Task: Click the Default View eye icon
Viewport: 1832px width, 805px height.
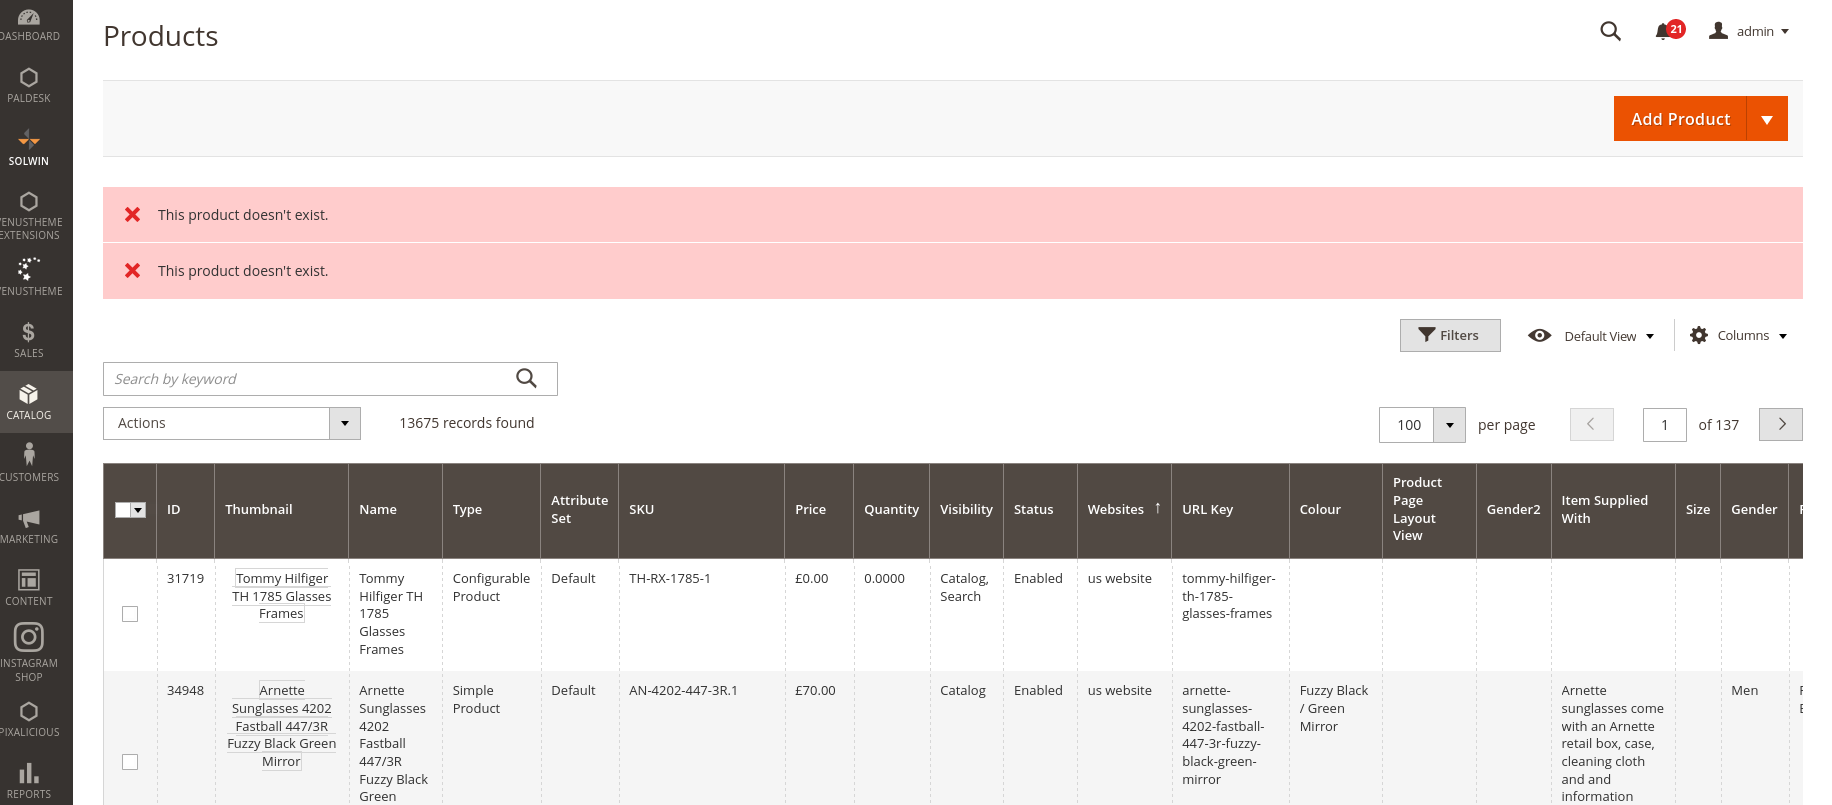Action: 1539,335
